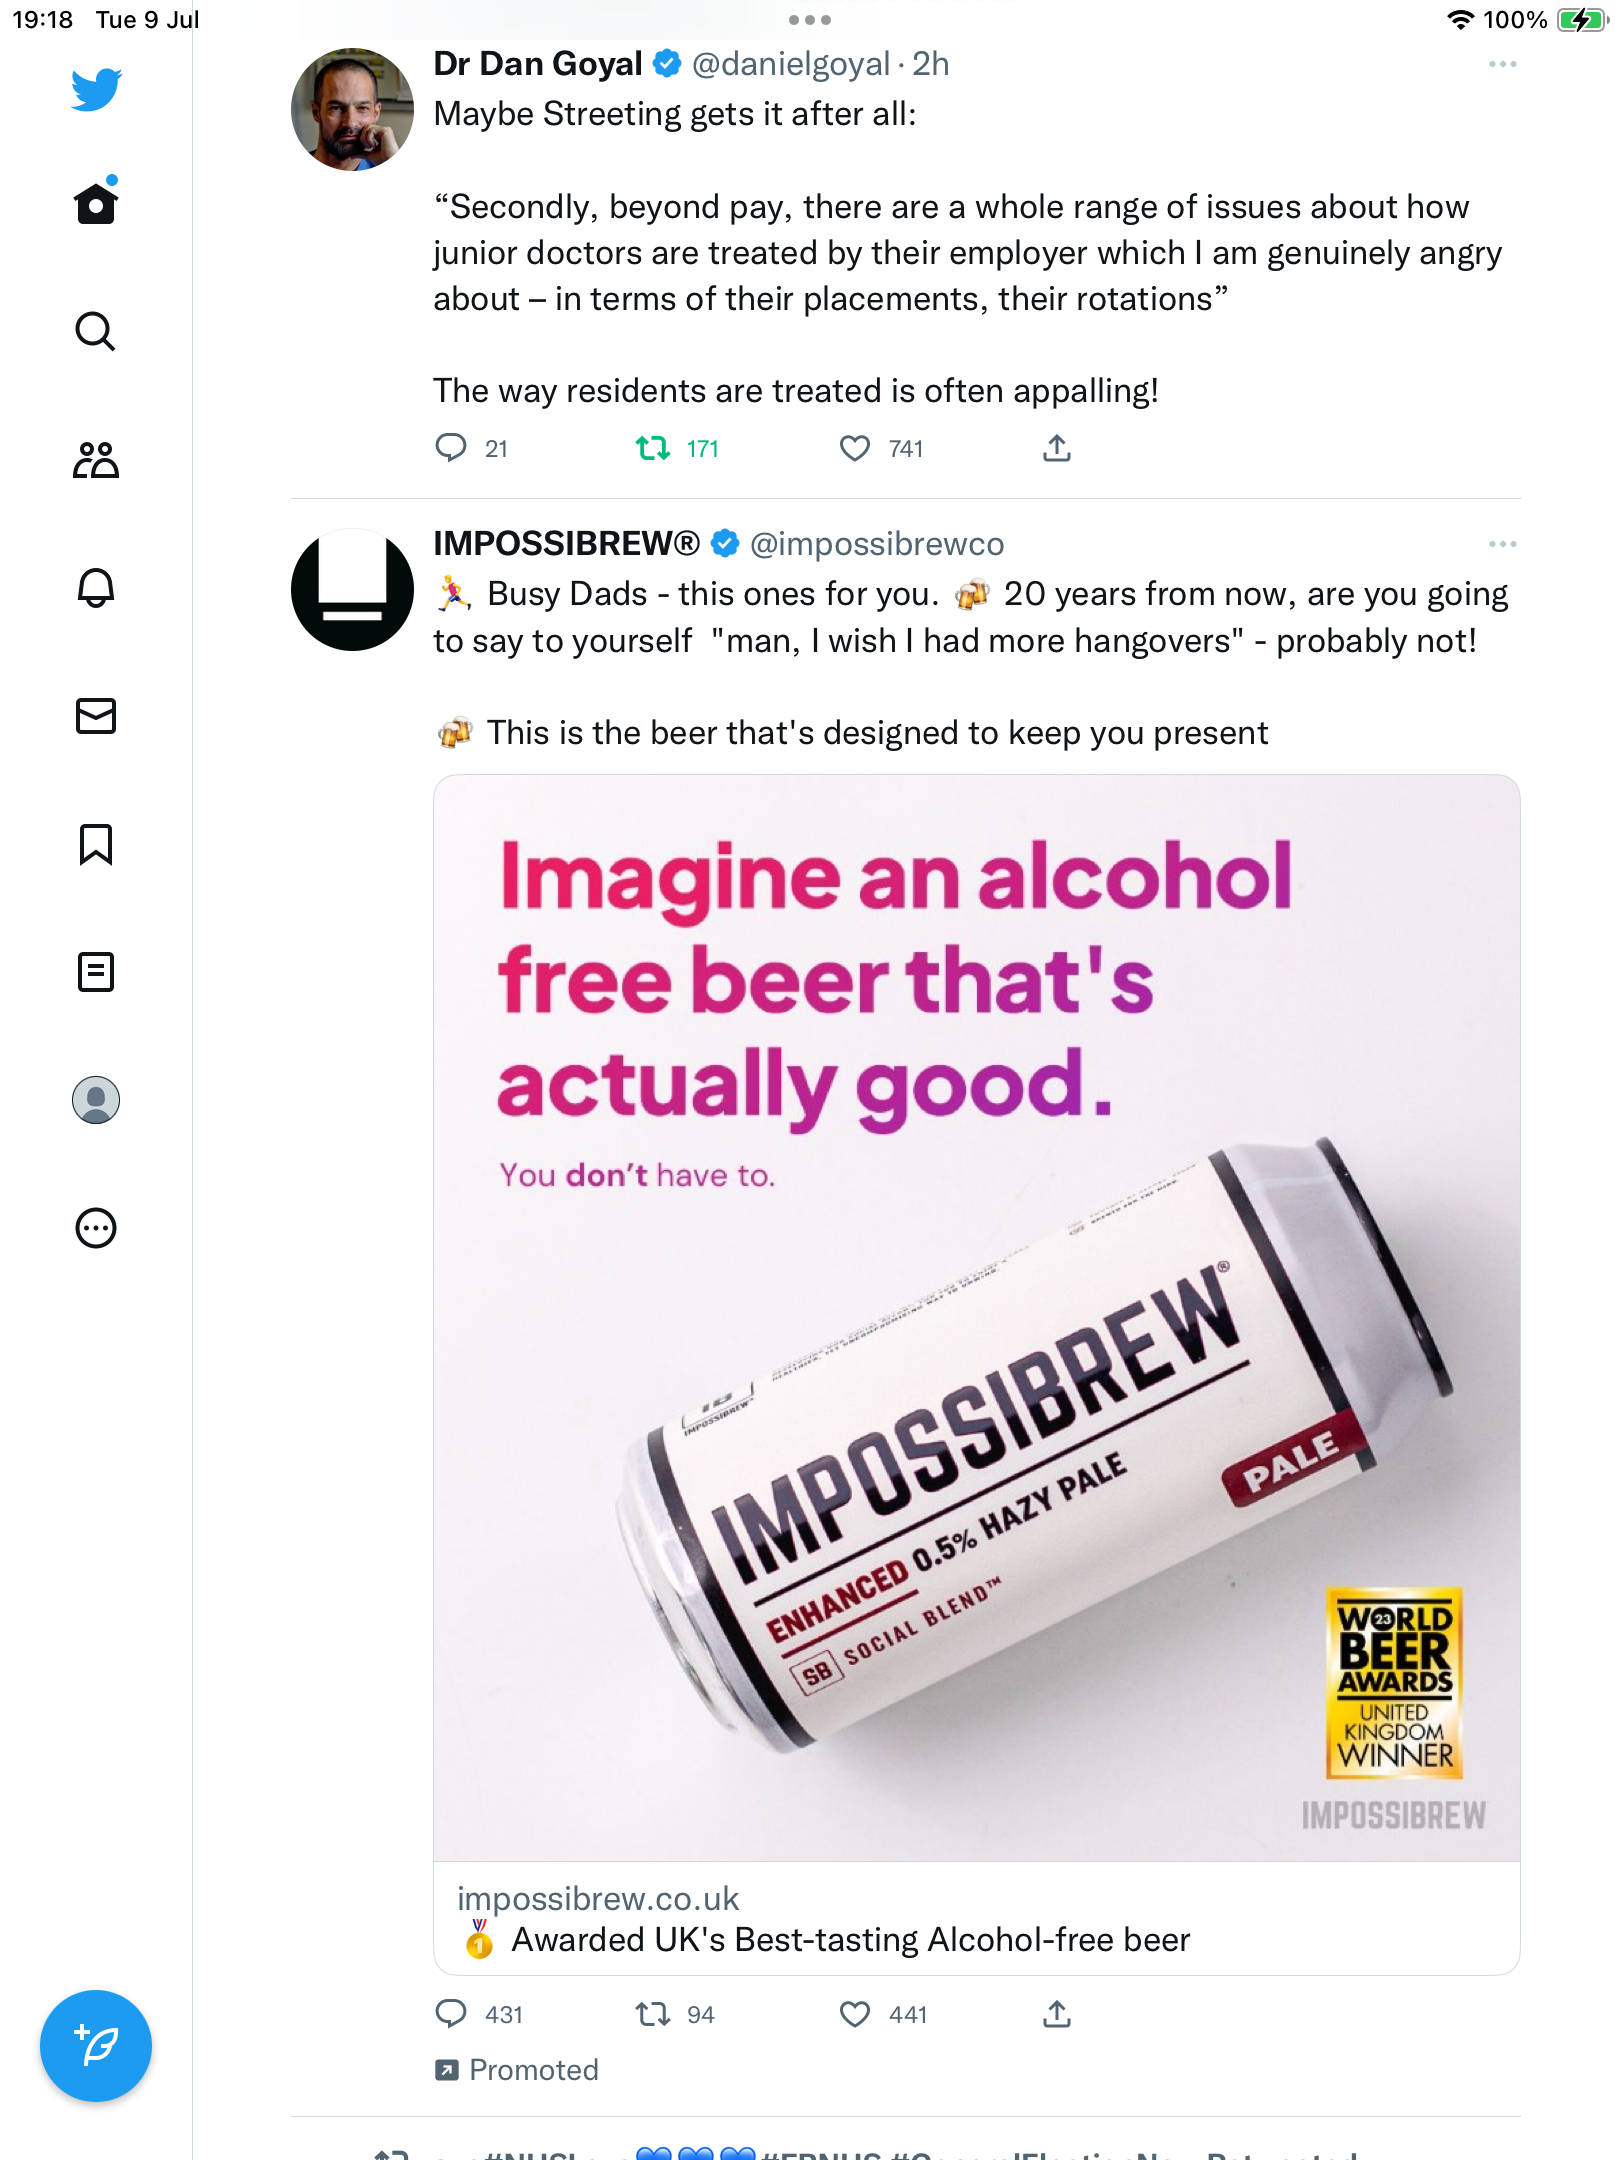Open Communities people icon in sidebar
Screen dimensions: 1620x2160
[x=95, y=460]
